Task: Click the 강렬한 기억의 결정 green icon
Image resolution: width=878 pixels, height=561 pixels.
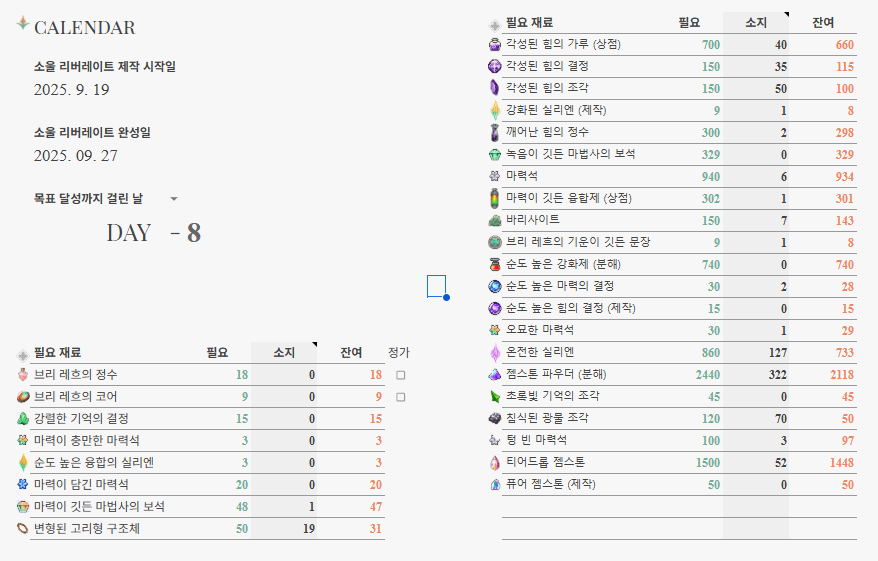Action: tap(22, 419)
